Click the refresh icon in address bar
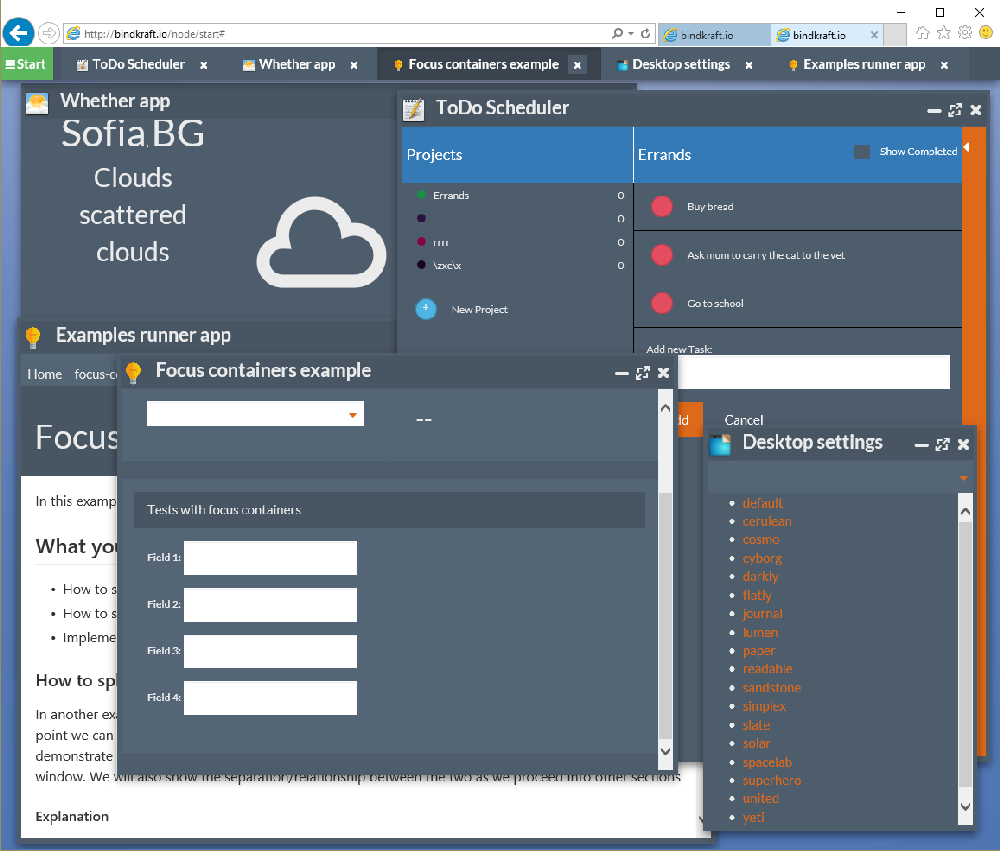Viewport: 1000px width, 851px height. [645, 33]
